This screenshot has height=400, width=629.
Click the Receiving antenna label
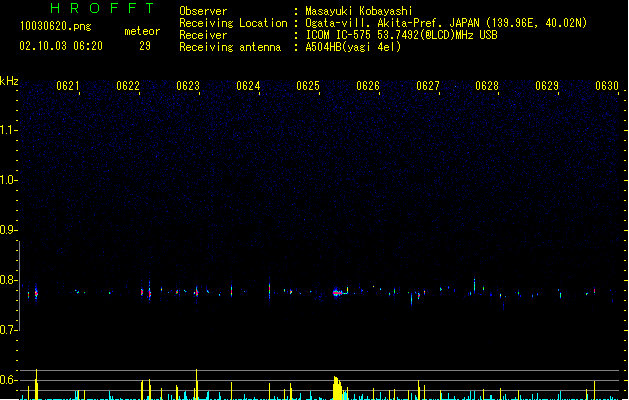pyautogui.click(x=230, y=47)
